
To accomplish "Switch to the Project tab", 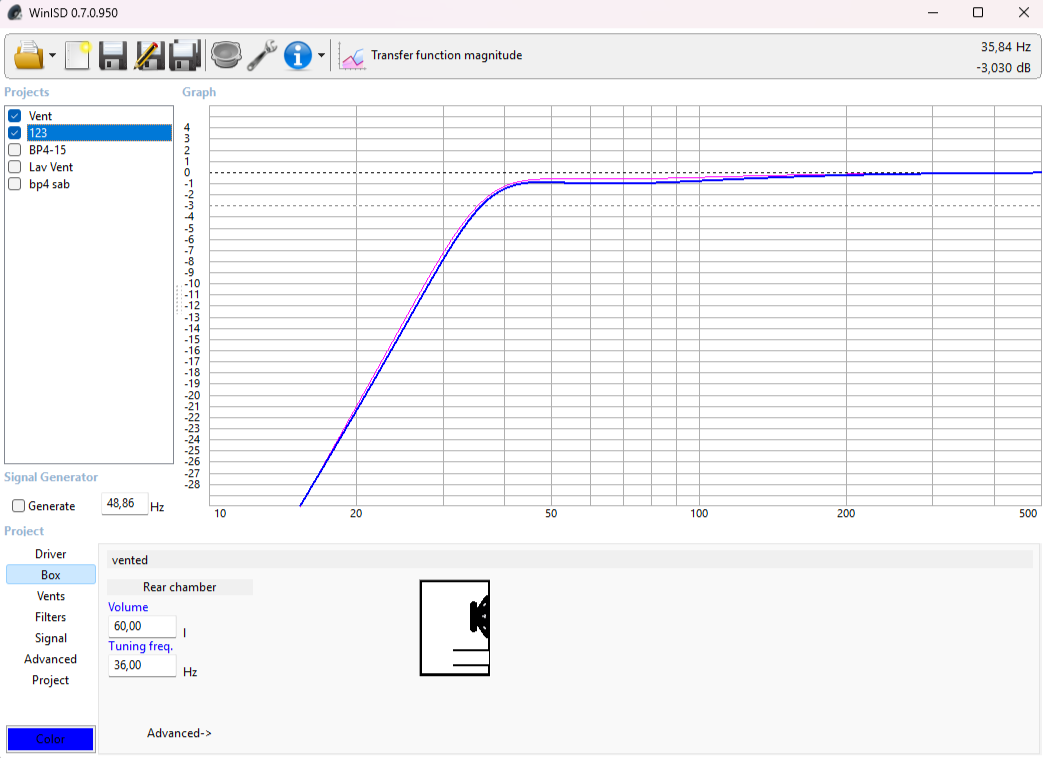I will [51, 680].
